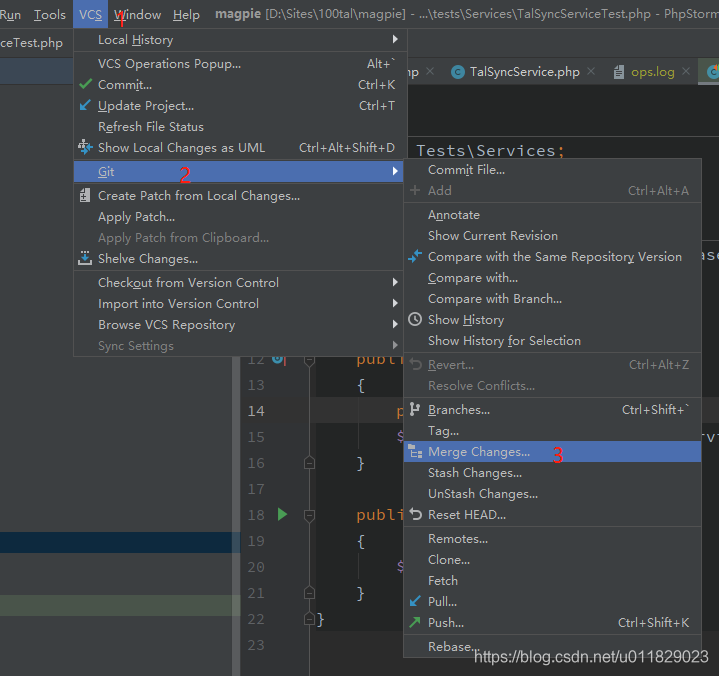The image size is (719, 676).
Task: Select Refresh File Status
Action: tap(238, 127)
